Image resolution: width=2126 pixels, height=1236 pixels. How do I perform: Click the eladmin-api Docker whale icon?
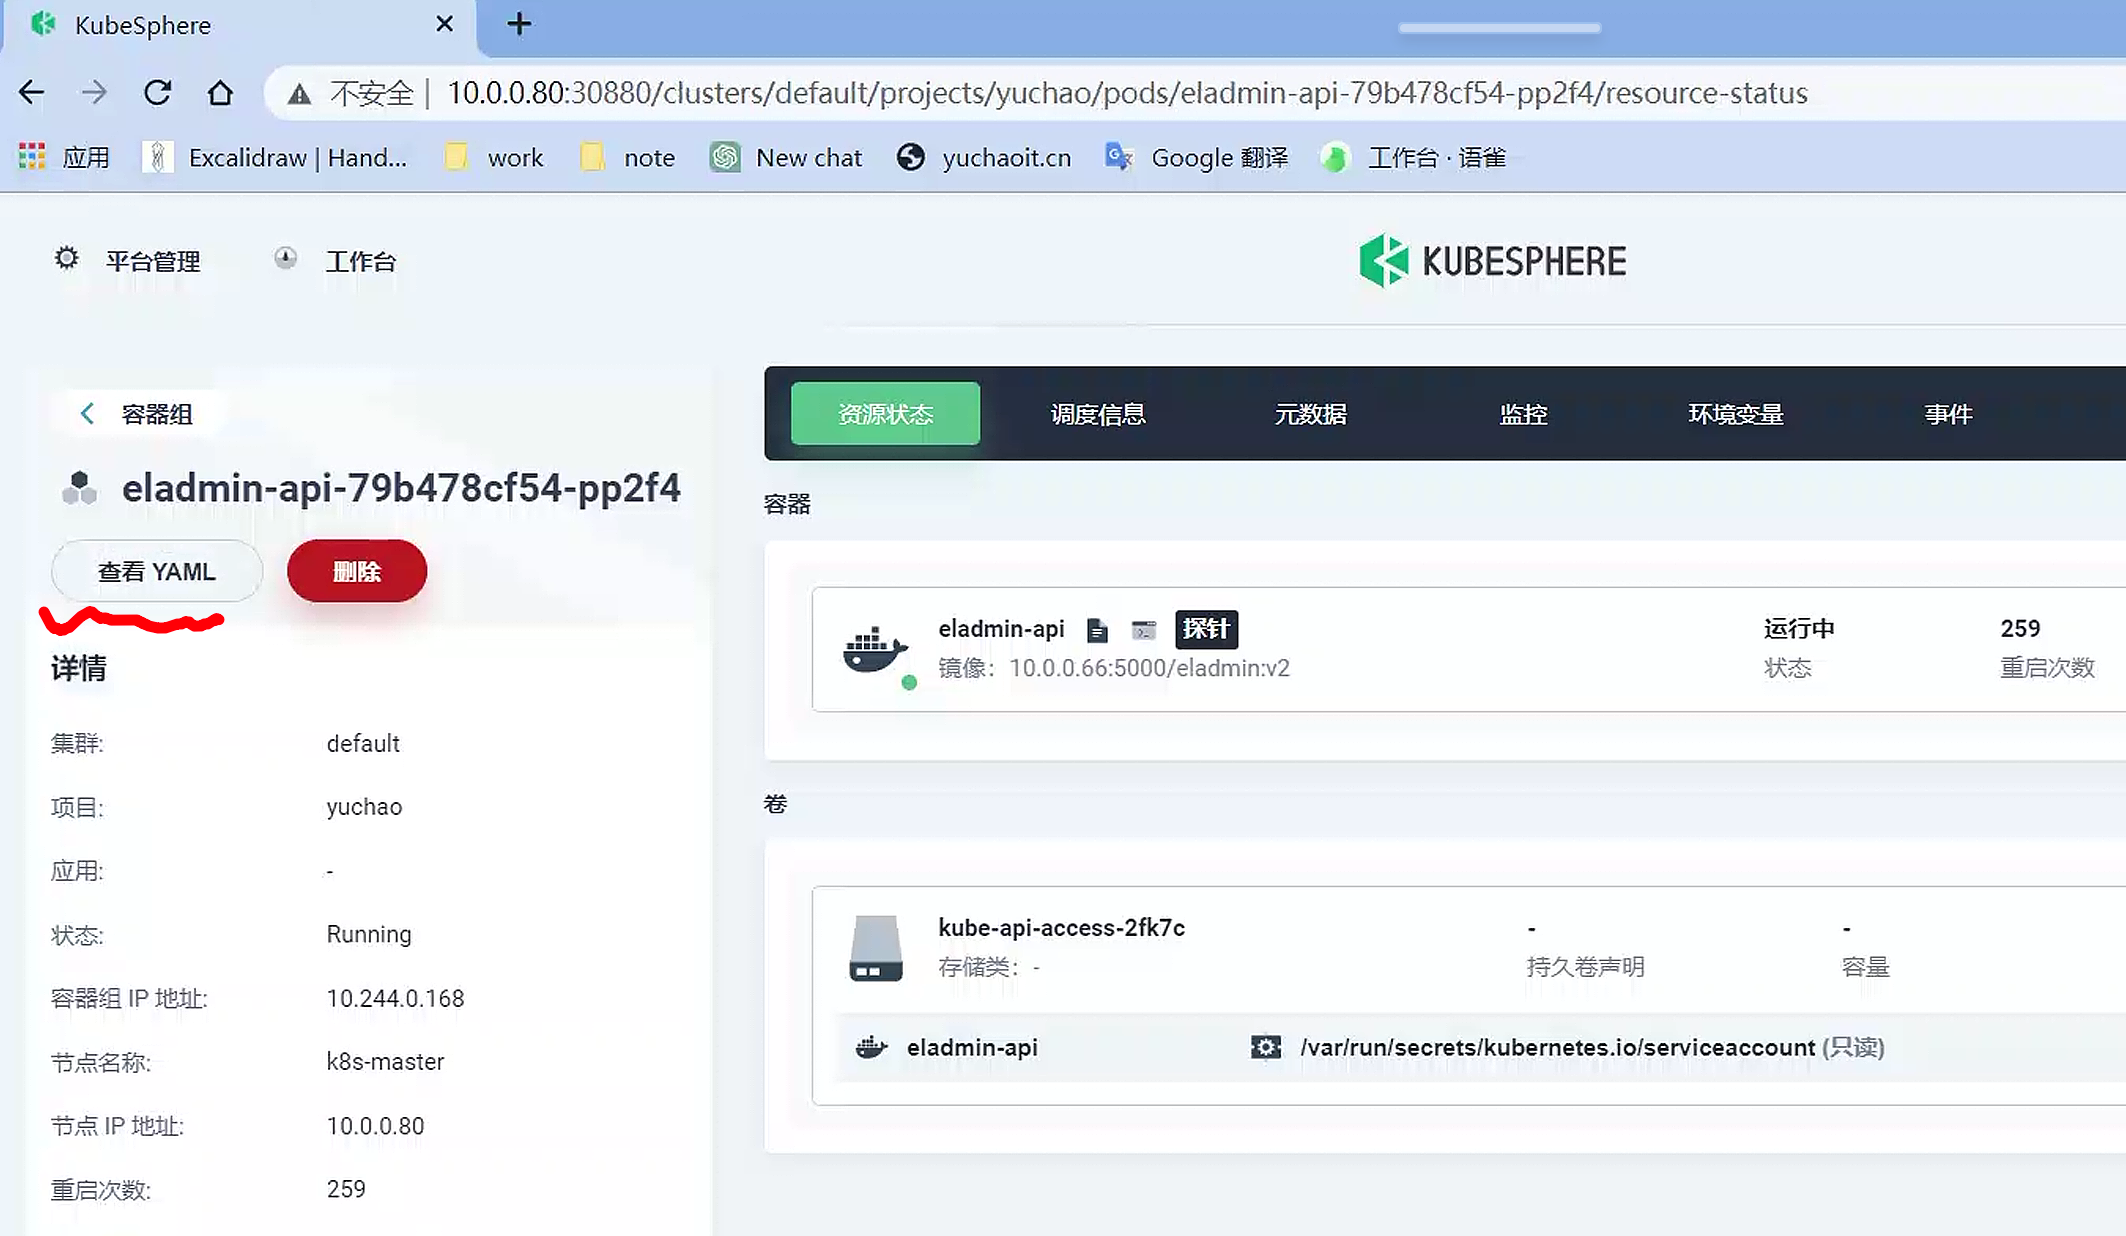pyautogui.click(x=875, y=650)
